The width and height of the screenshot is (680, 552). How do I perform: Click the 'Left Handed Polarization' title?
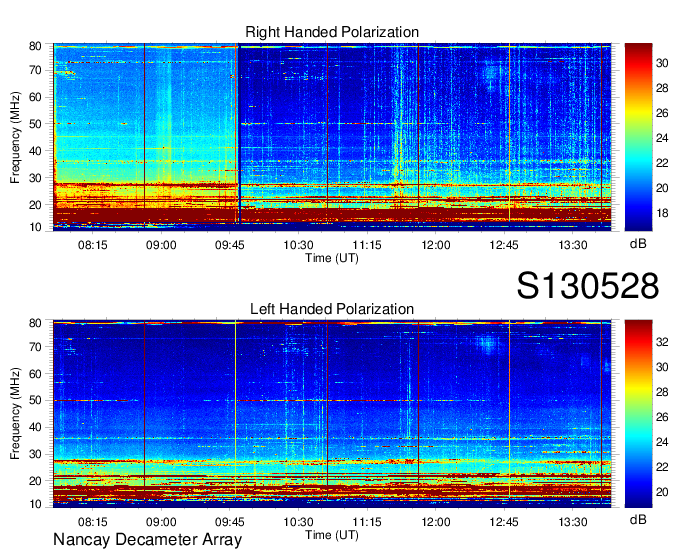coord(332,309)
